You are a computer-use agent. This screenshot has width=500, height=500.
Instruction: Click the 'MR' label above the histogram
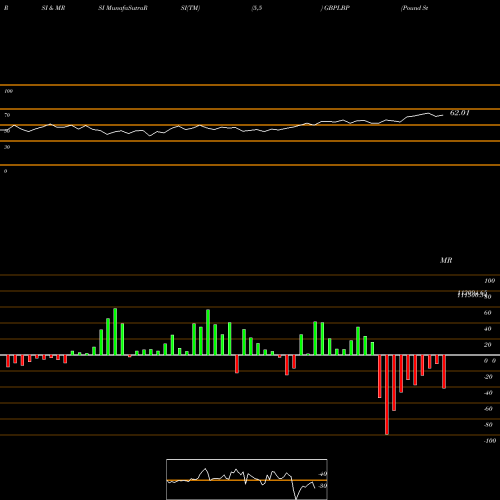(446, 260)
